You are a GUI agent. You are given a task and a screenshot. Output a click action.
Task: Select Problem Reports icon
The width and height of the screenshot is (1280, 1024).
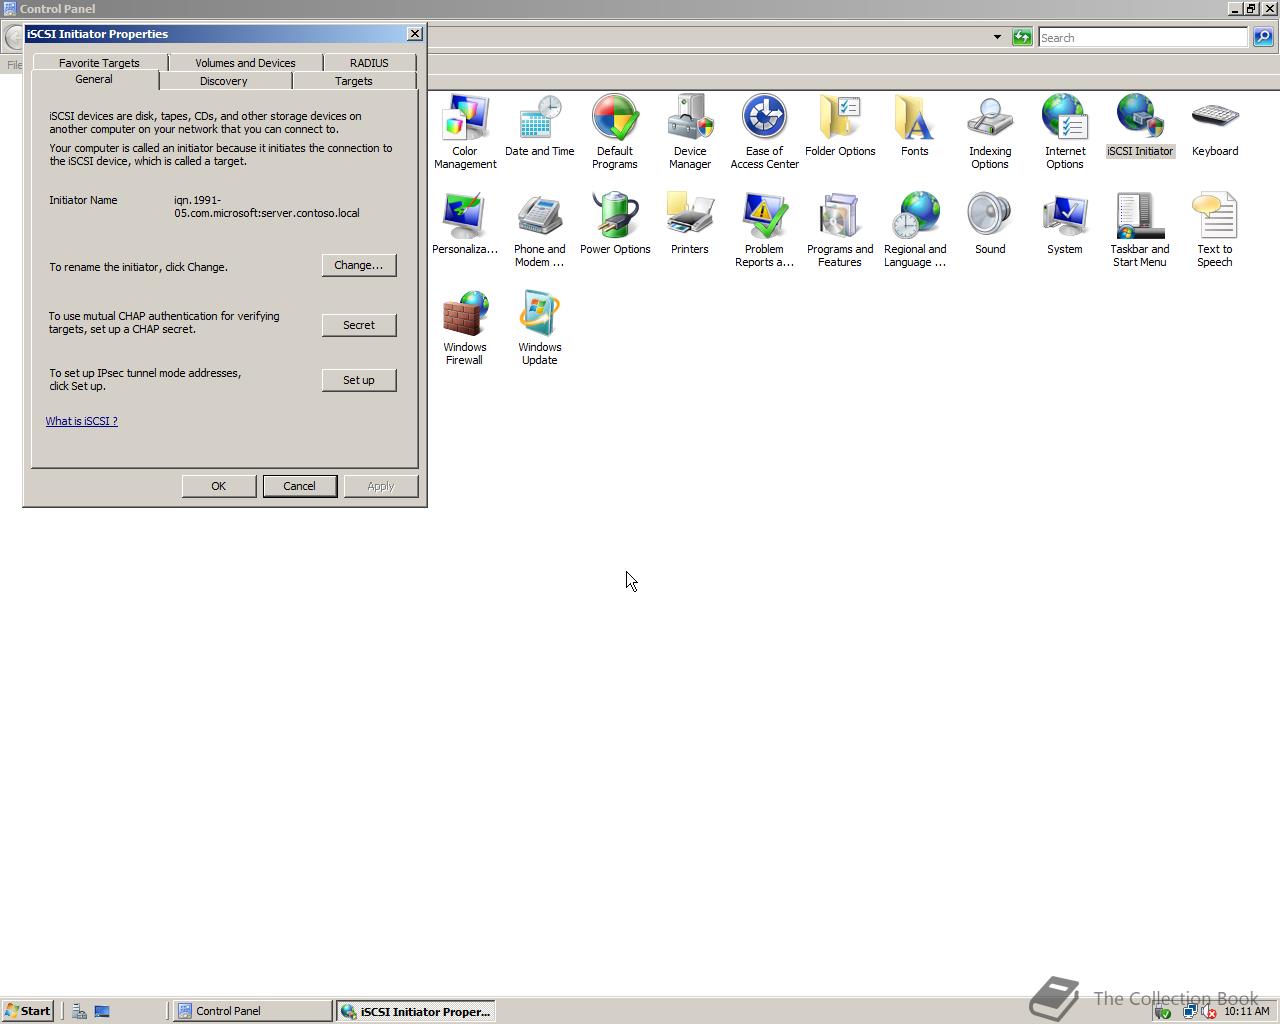click(765, 230)
